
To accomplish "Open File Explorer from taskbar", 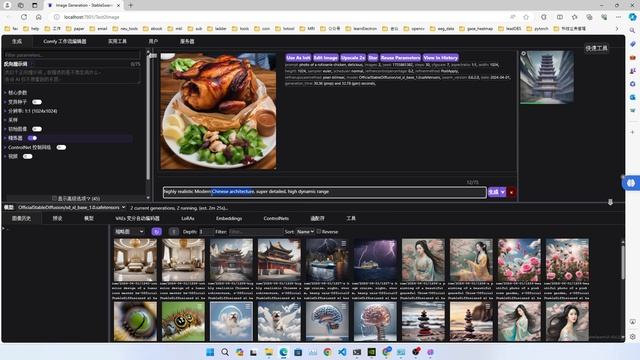I will pos(269,352).
